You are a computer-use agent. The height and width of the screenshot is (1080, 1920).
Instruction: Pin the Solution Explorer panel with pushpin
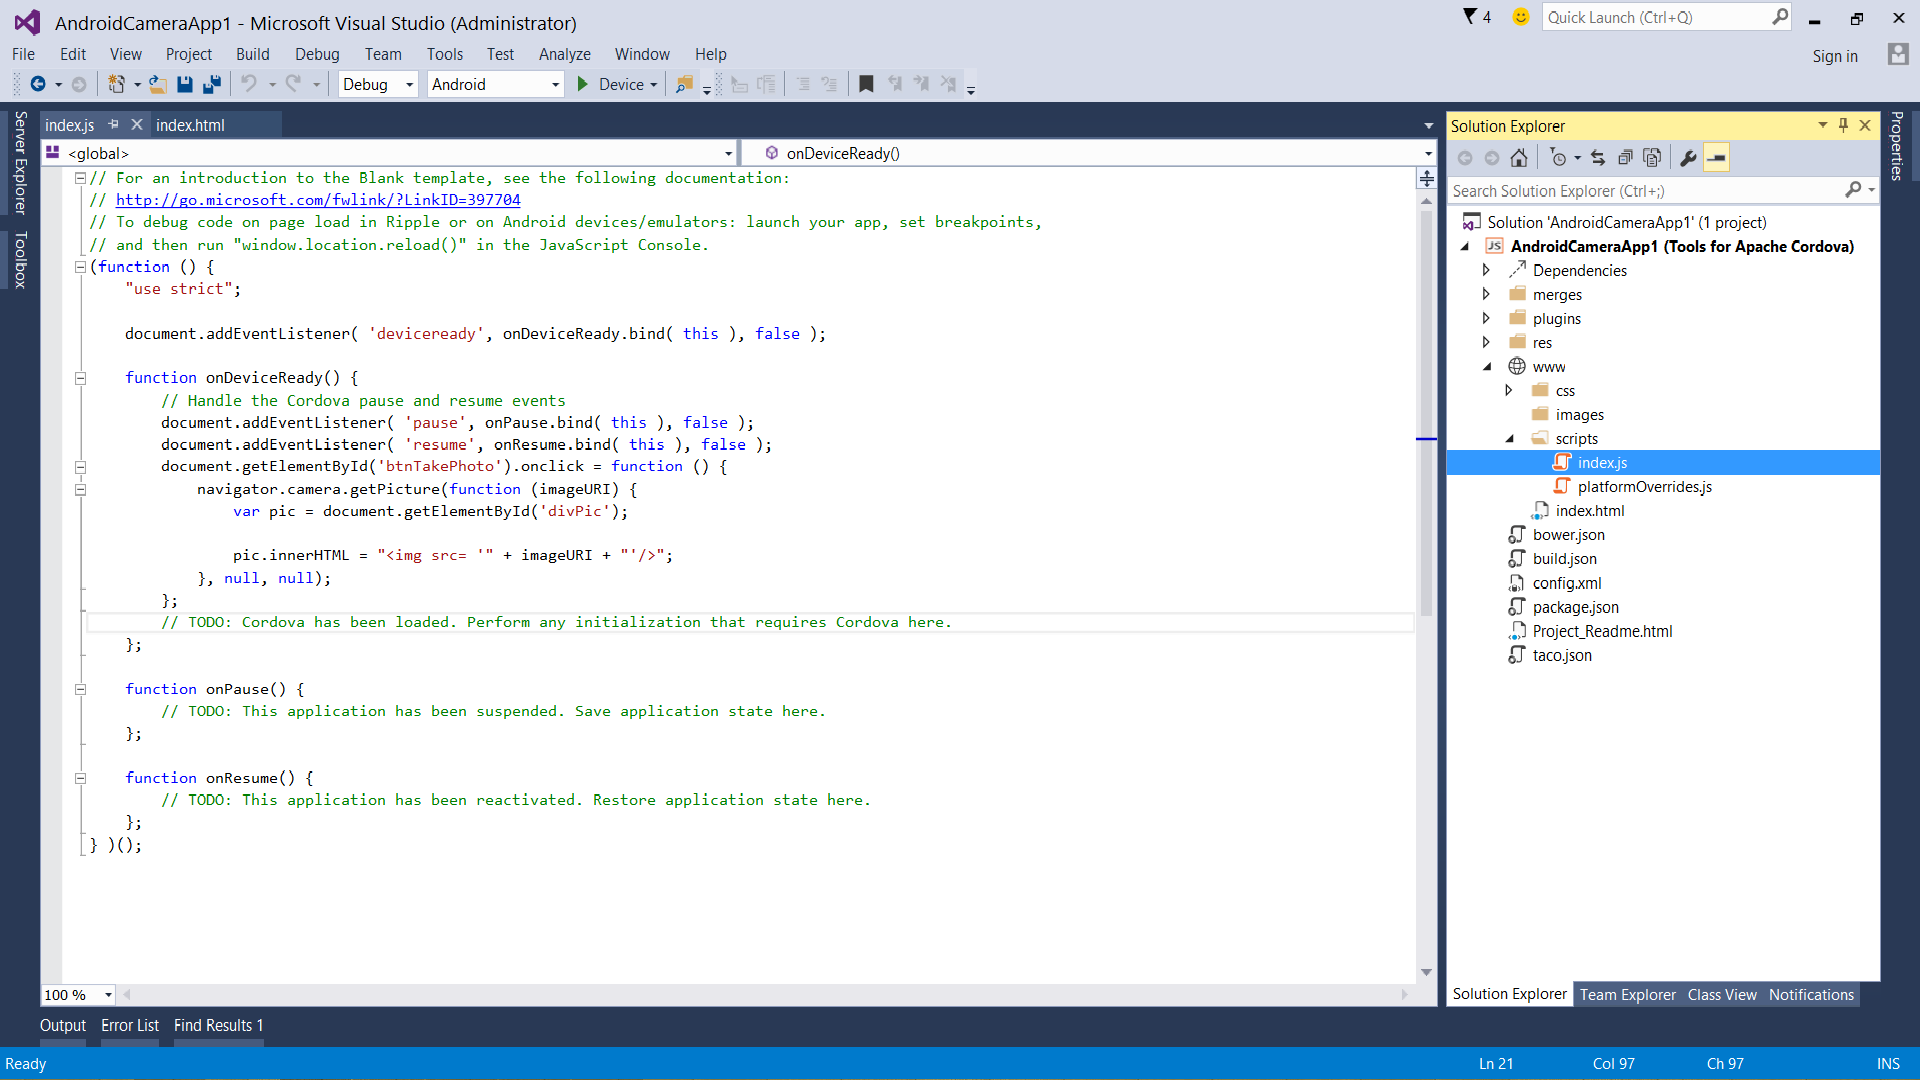click(1844, 125)
